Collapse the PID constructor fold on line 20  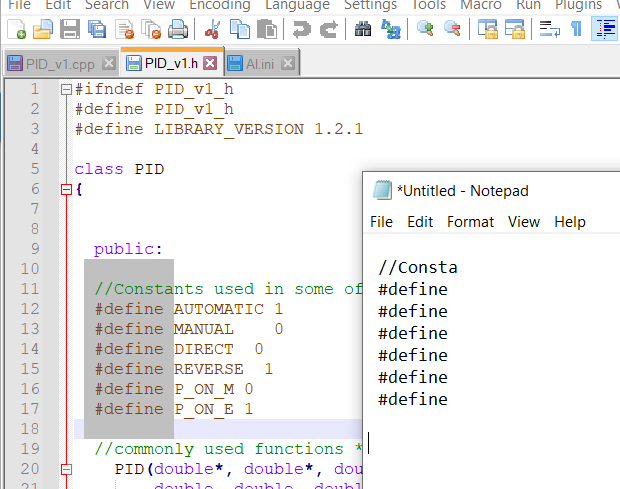(x=66, y=470)
